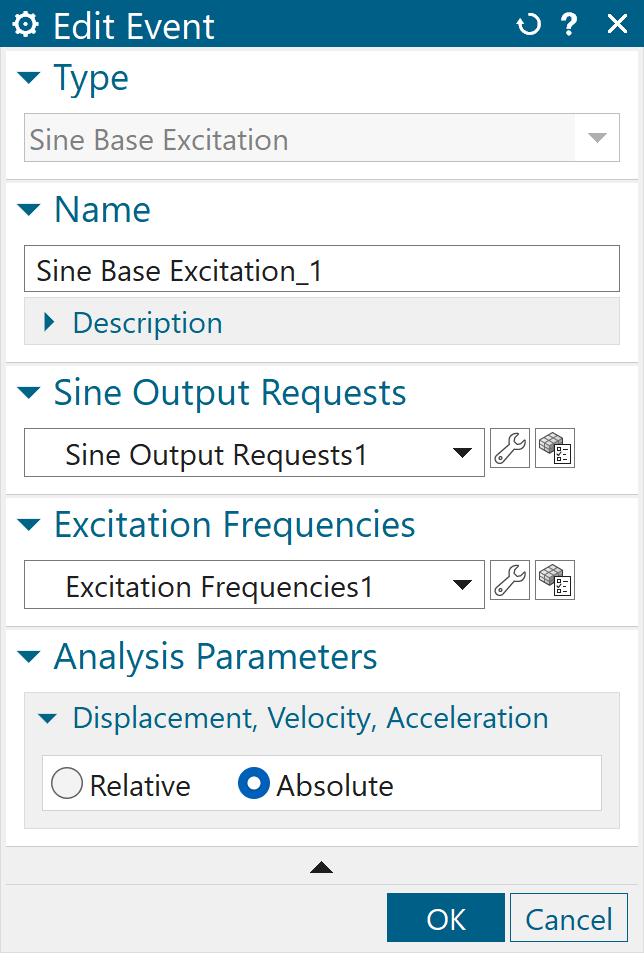
Task: Open the help question mark icon
Action: (570, 25)
